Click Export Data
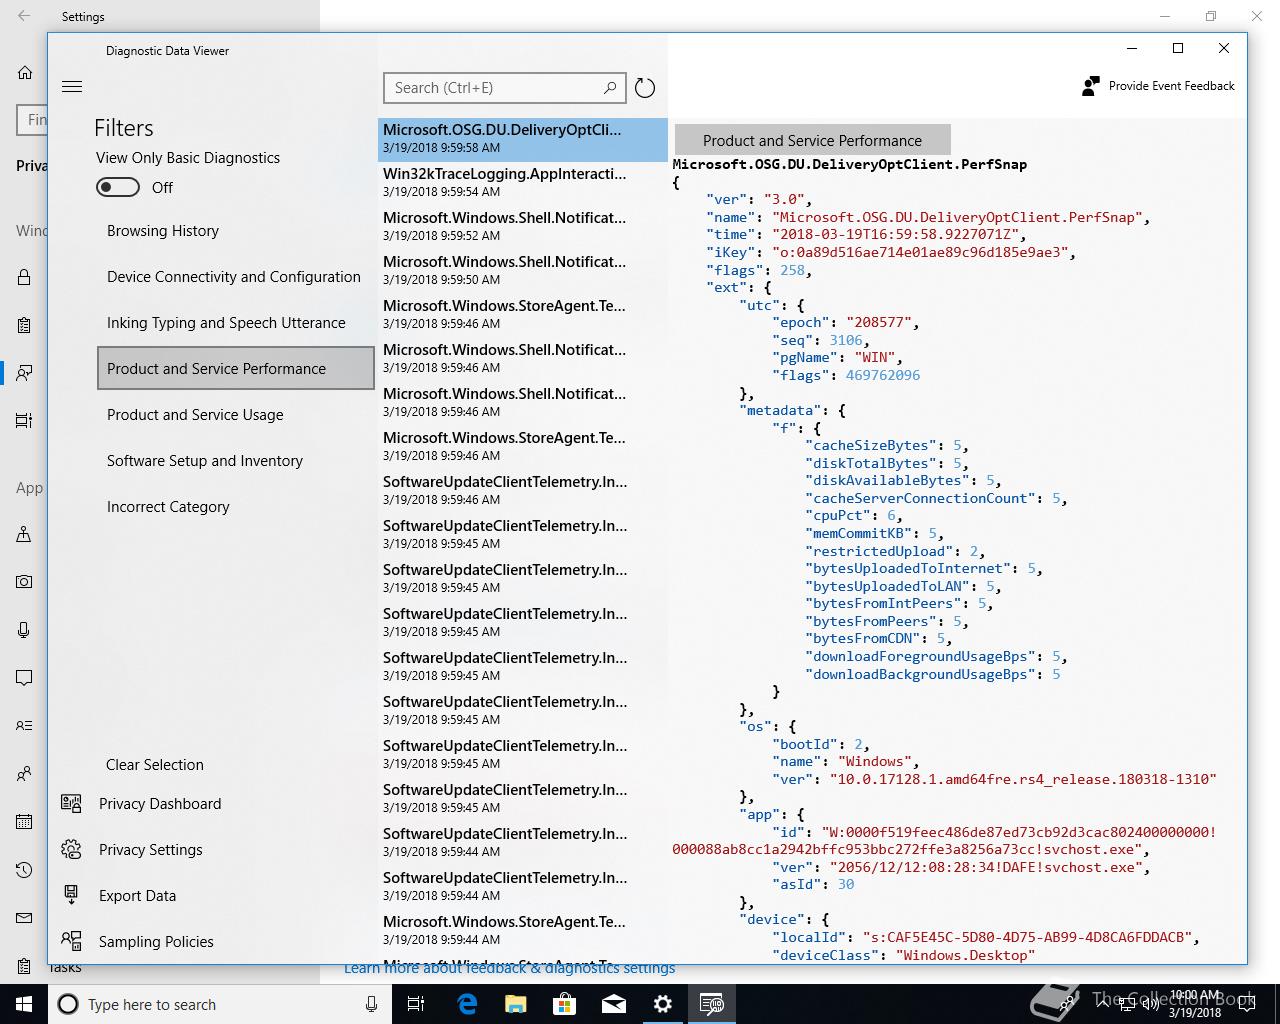Image resolution: width=1280 pixels, height=1024 pixels. point(138,896)
